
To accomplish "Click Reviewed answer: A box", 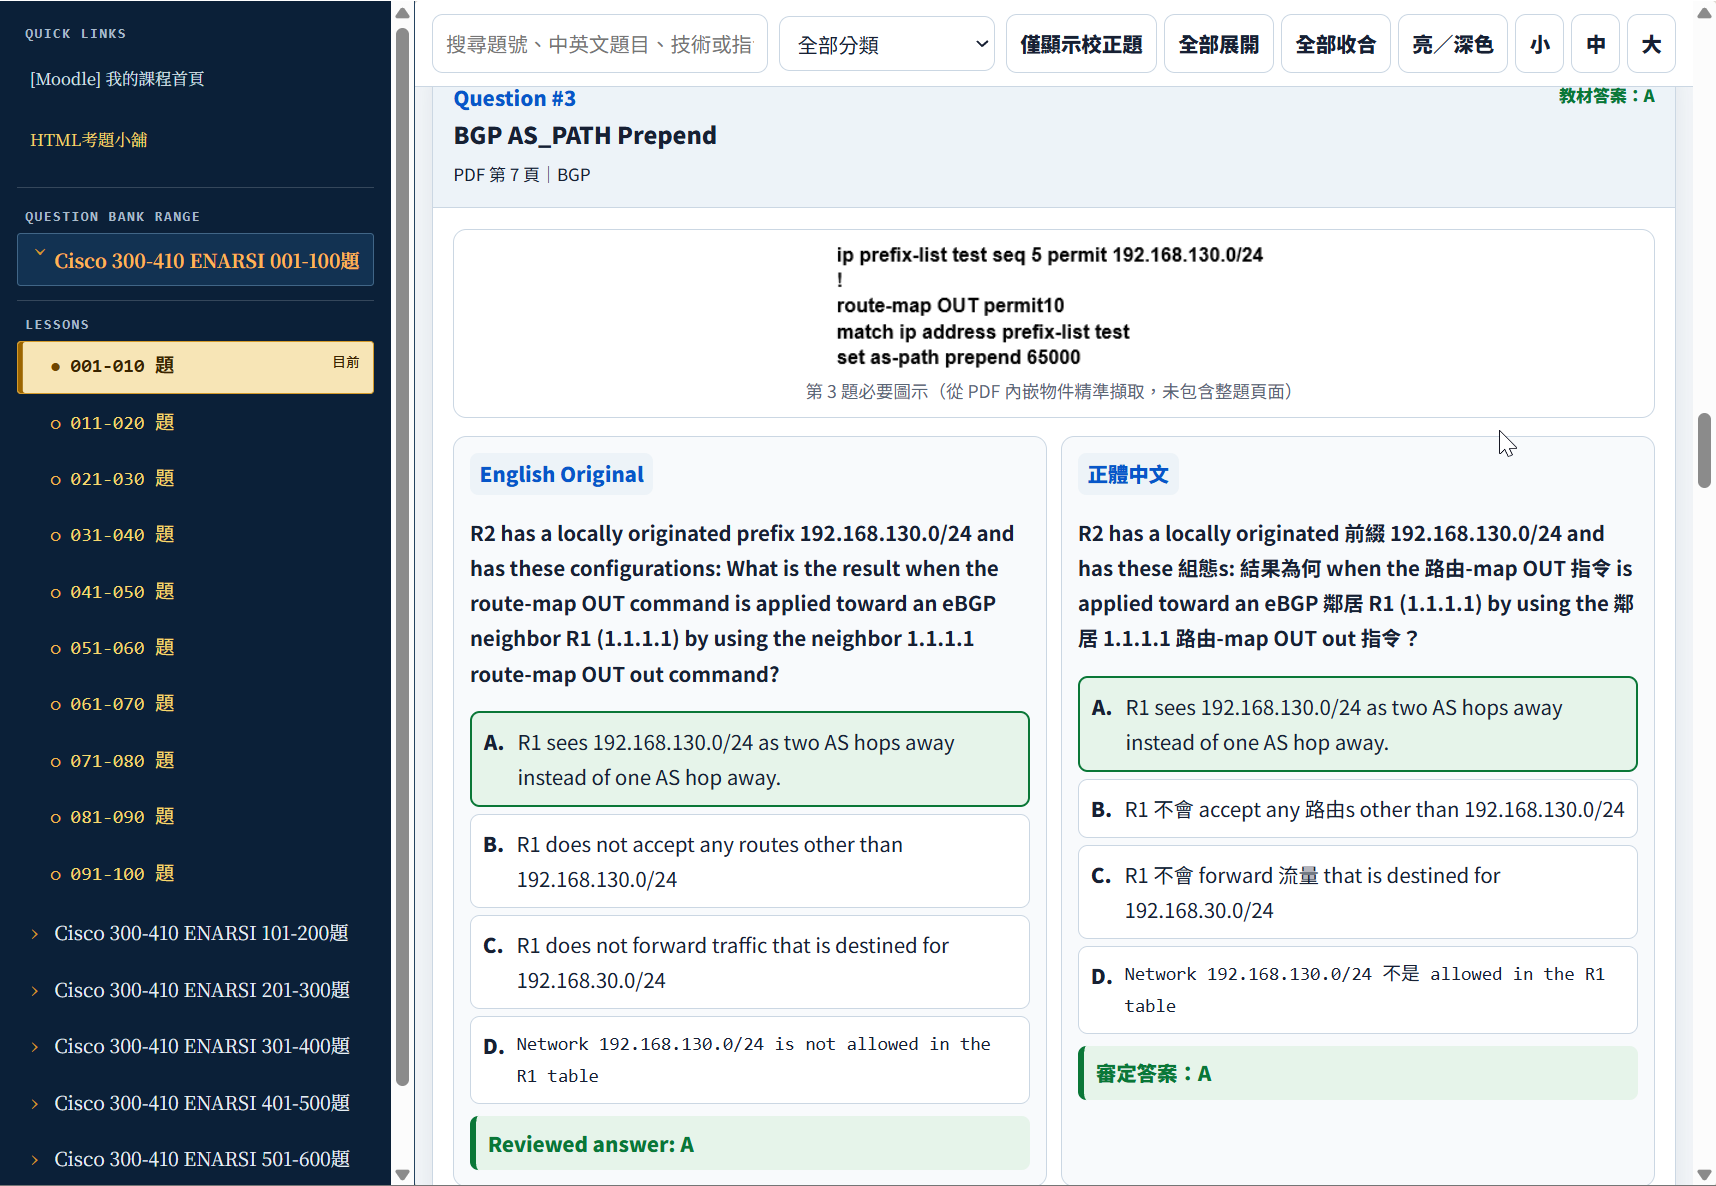I will (x=750, y=1144).
